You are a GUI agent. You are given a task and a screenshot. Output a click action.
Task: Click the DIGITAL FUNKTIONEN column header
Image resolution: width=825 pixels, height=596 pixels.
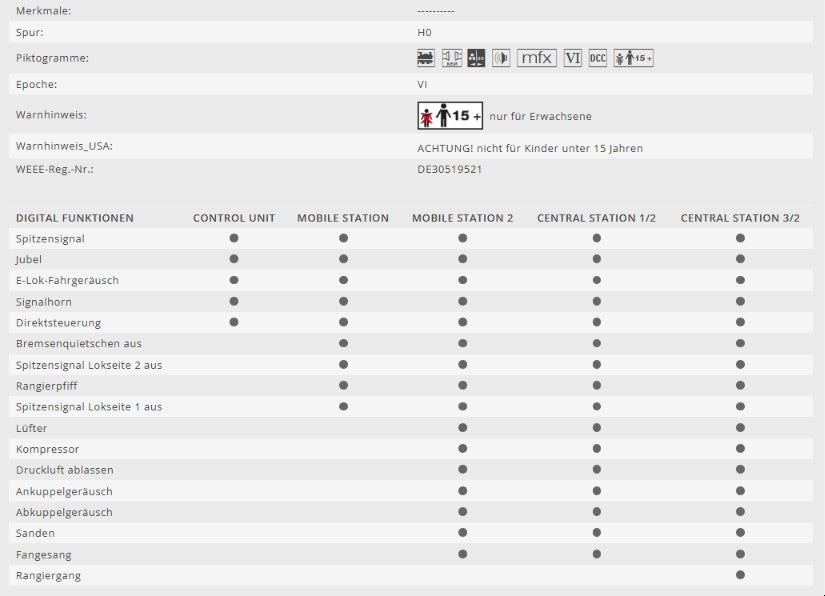(75, 218)
